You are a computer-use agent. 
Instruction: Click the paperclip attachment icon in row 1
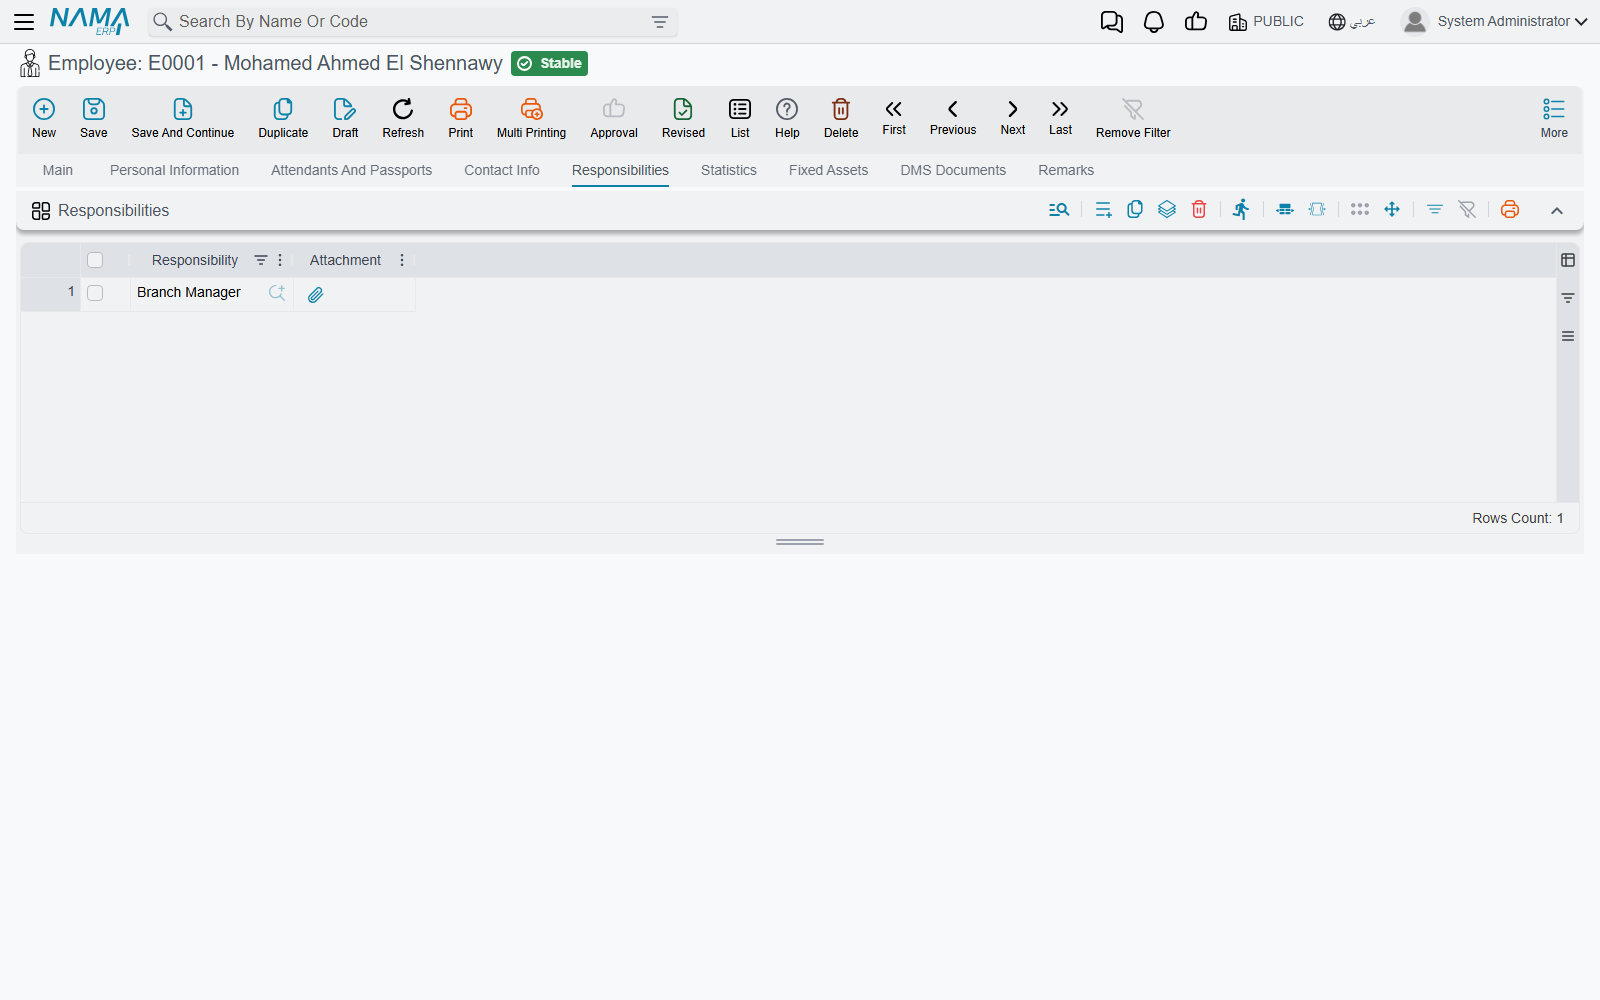pyautogui.click(x=315, y=294)
